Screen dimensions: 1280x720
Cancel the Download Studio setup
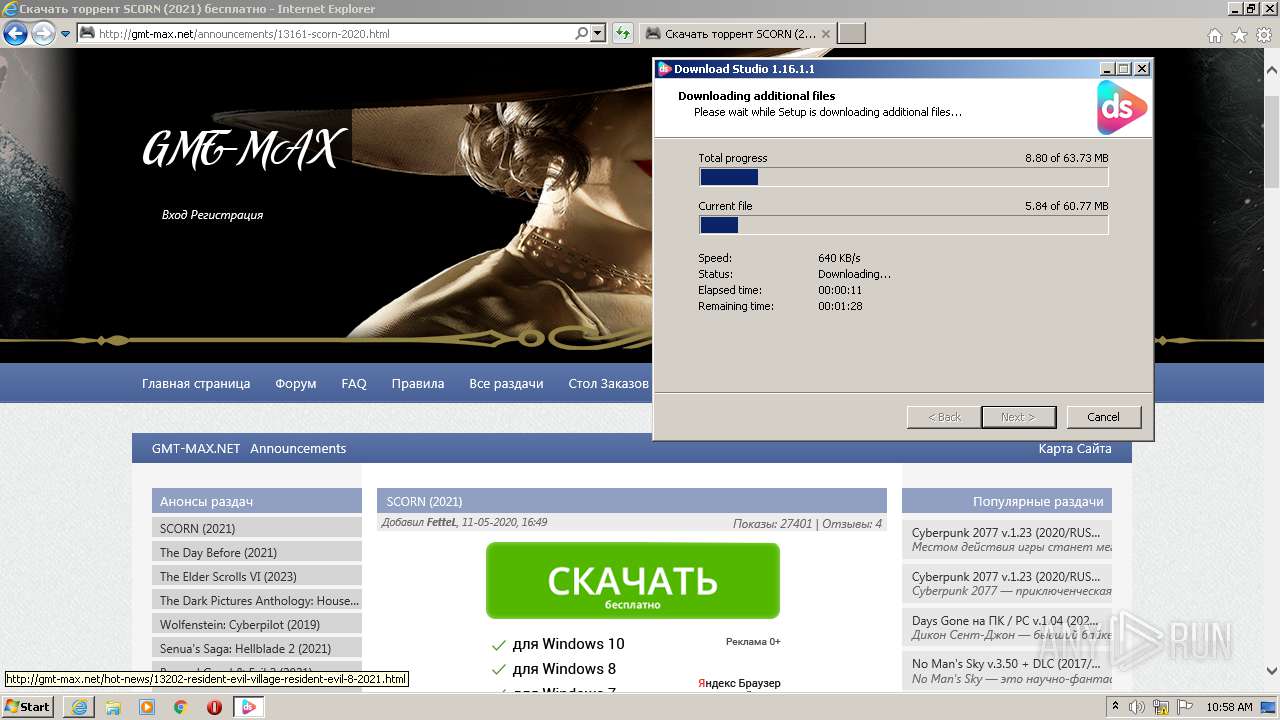(1103, 417)
